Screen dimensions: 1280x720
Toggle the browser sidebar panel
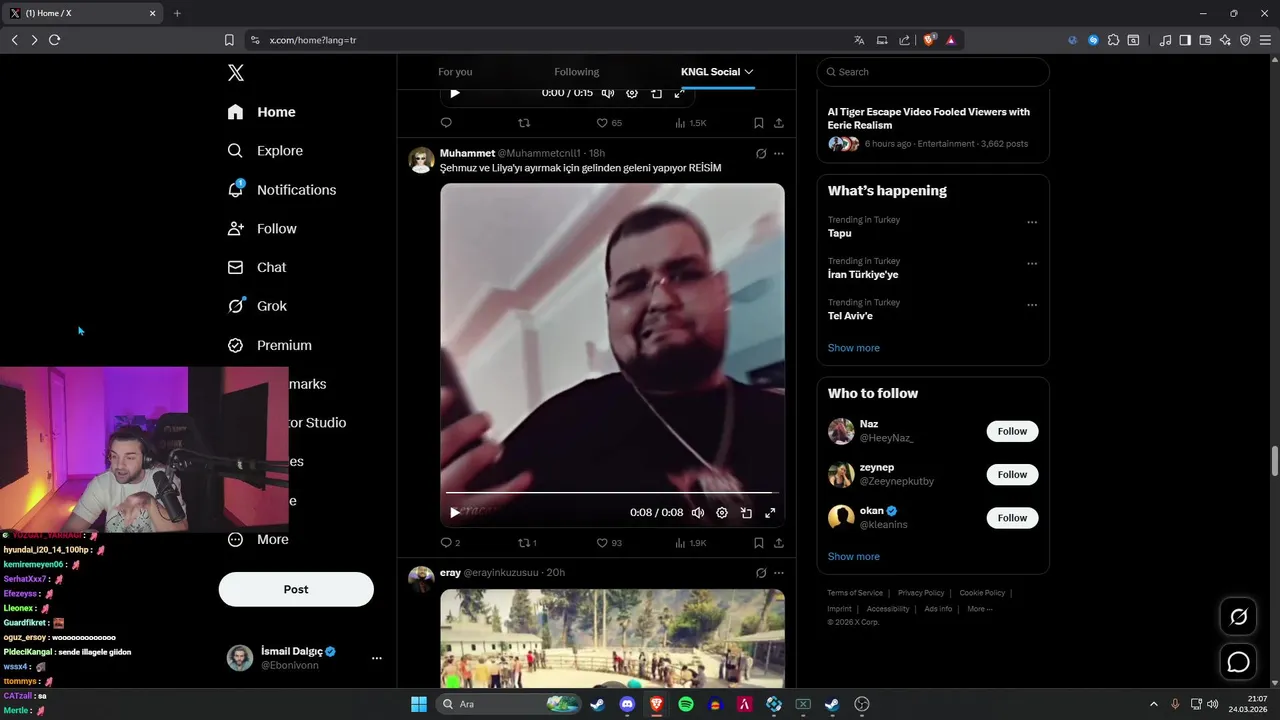1185,40
